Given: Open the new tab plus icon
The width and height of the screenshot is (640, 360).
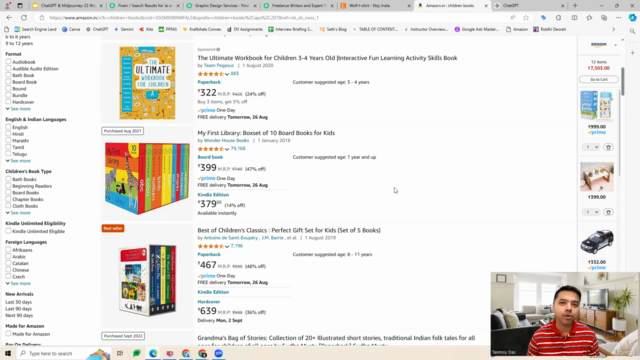Looking at the screenshot, I should click(x=575, y=6).
